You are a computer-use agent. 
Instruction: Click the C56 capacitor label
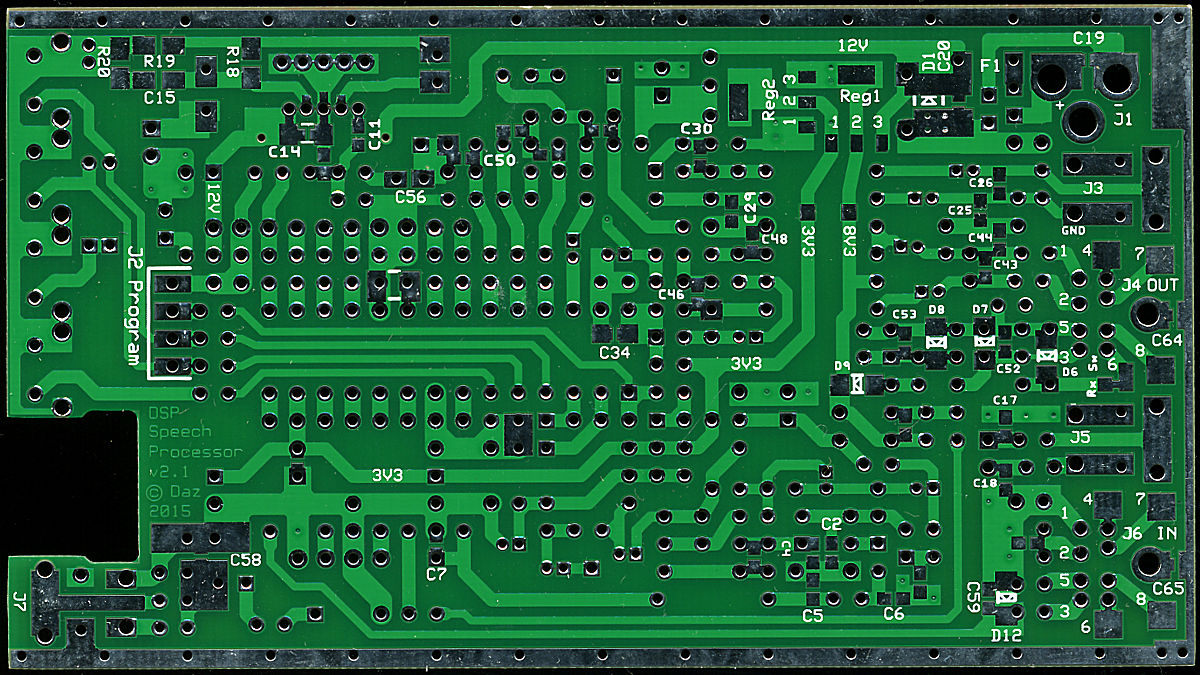[x=410, y=197]
